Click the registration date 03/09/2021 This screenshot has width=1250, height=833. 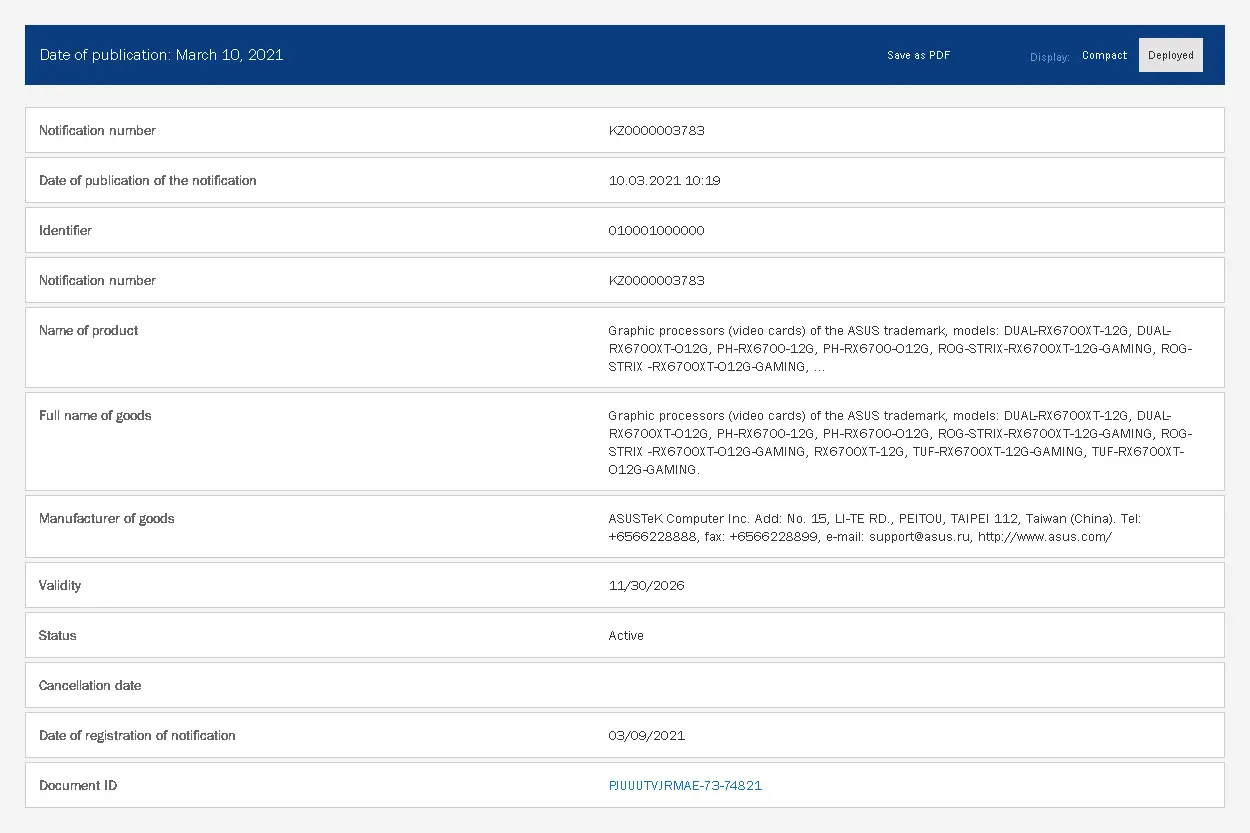646,735
